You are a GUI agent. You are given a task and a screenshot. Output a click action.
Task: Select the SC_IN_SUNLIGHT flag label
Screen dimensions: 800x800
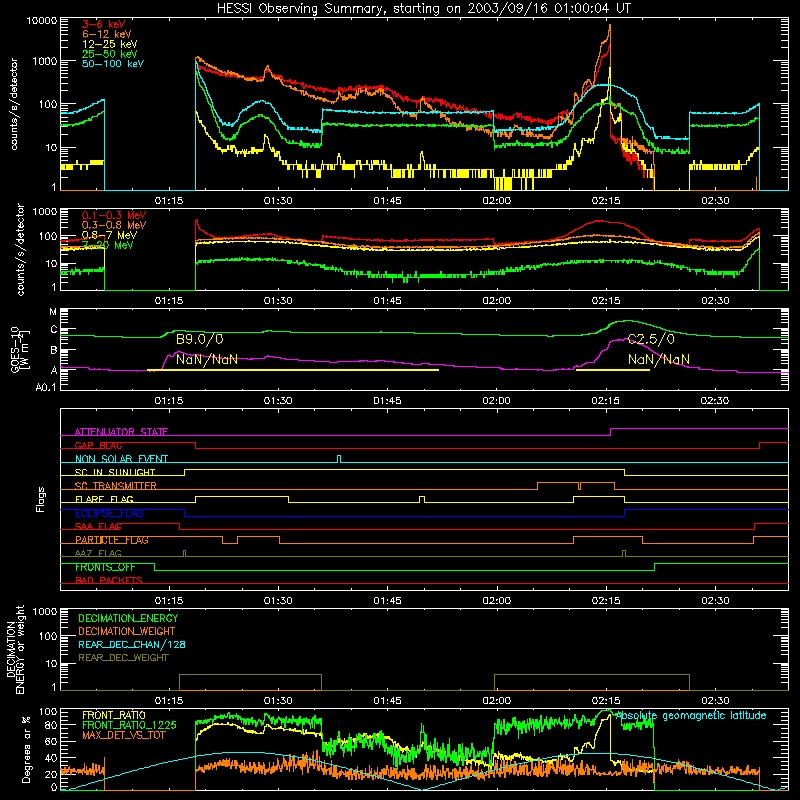pyautogui.click(x=115, y=472)
